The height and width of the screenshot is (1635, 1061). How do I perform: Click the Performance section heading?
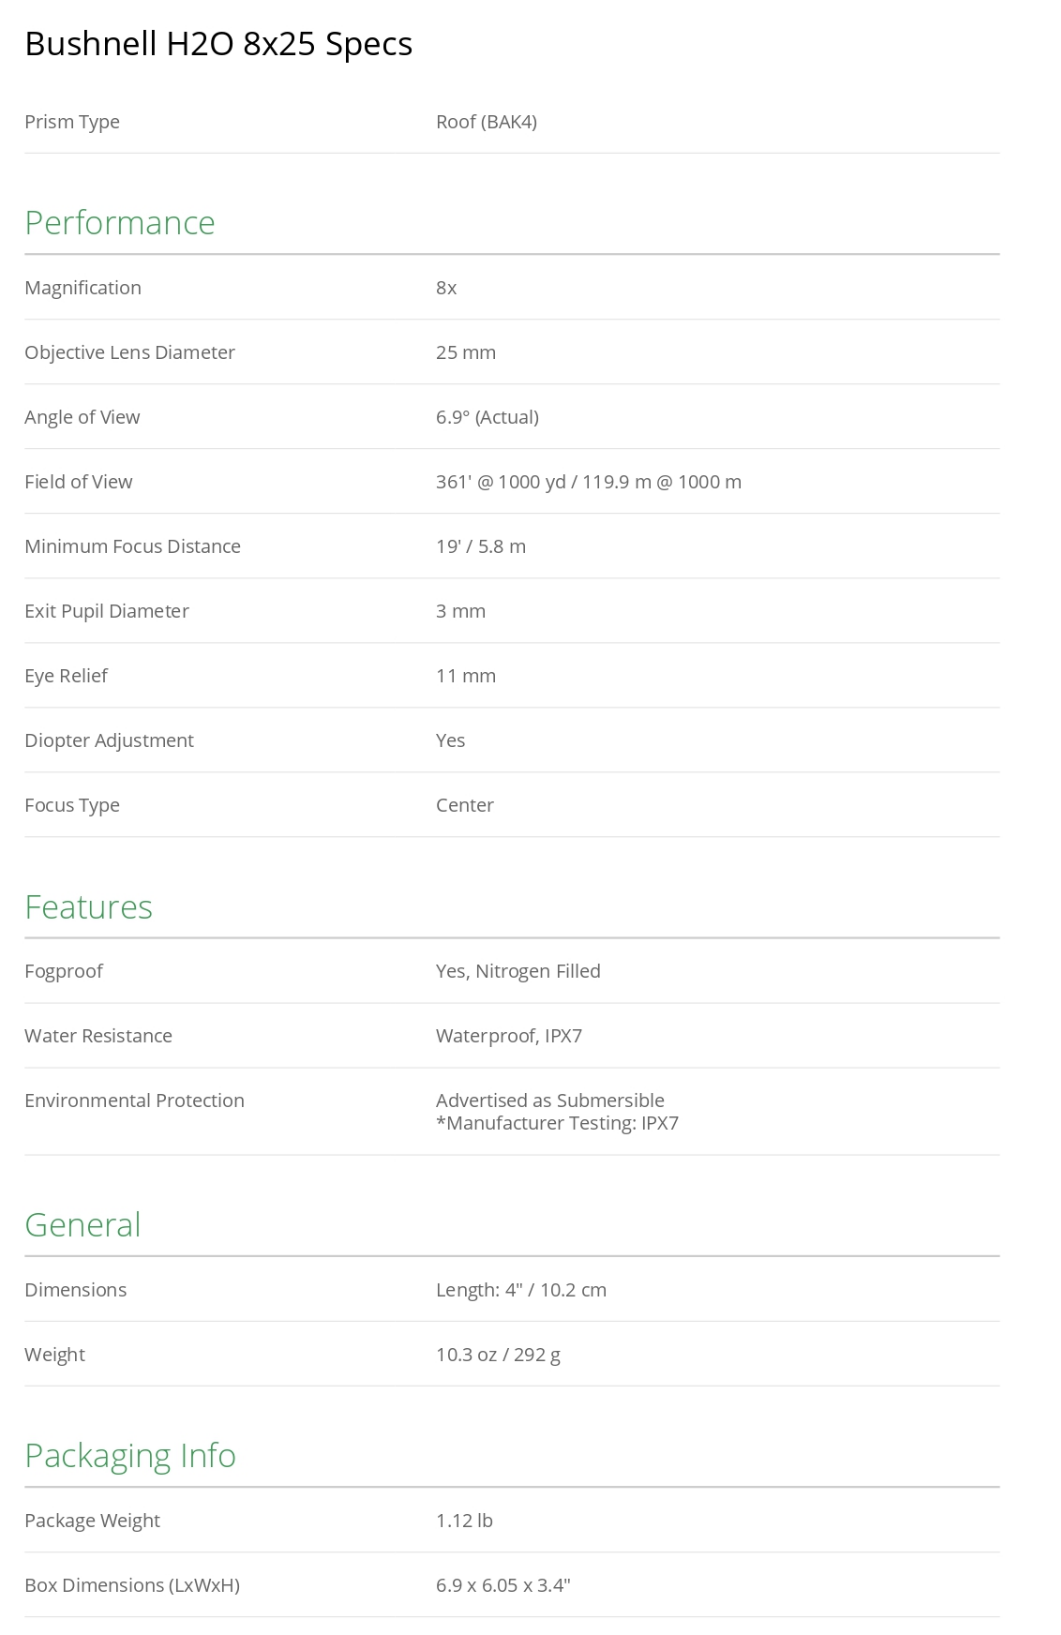tap(120, 222)
